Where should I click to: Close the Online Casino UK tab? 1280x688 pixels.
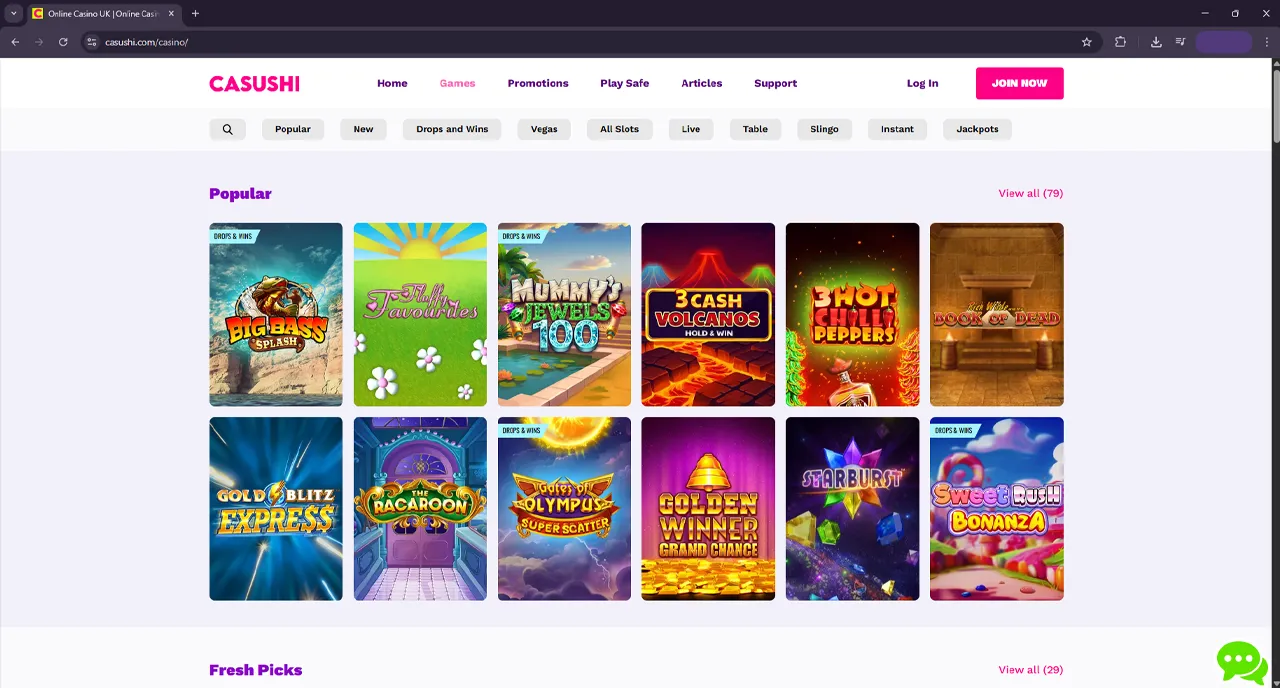click(x=171, y=14)
